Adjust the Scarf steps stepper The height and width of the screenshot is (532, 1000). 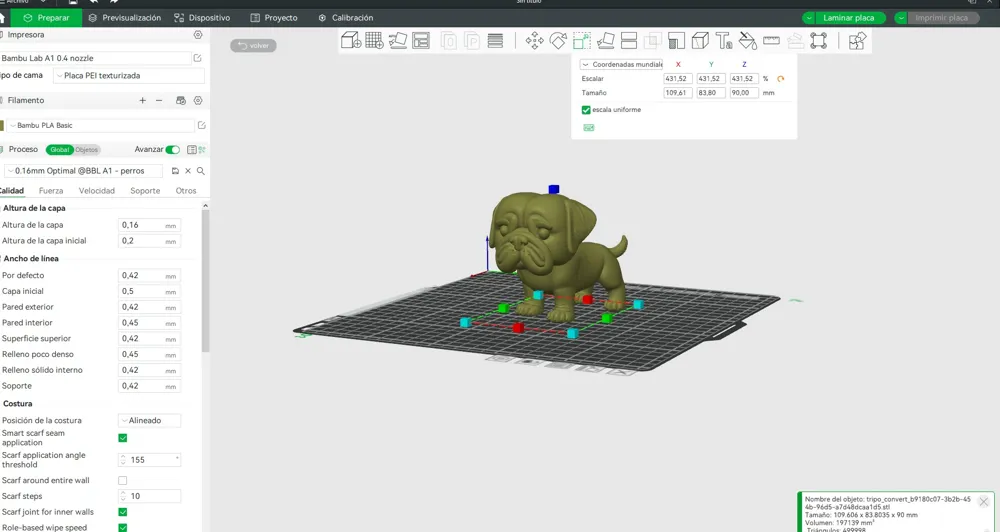(x=122, y=496)
